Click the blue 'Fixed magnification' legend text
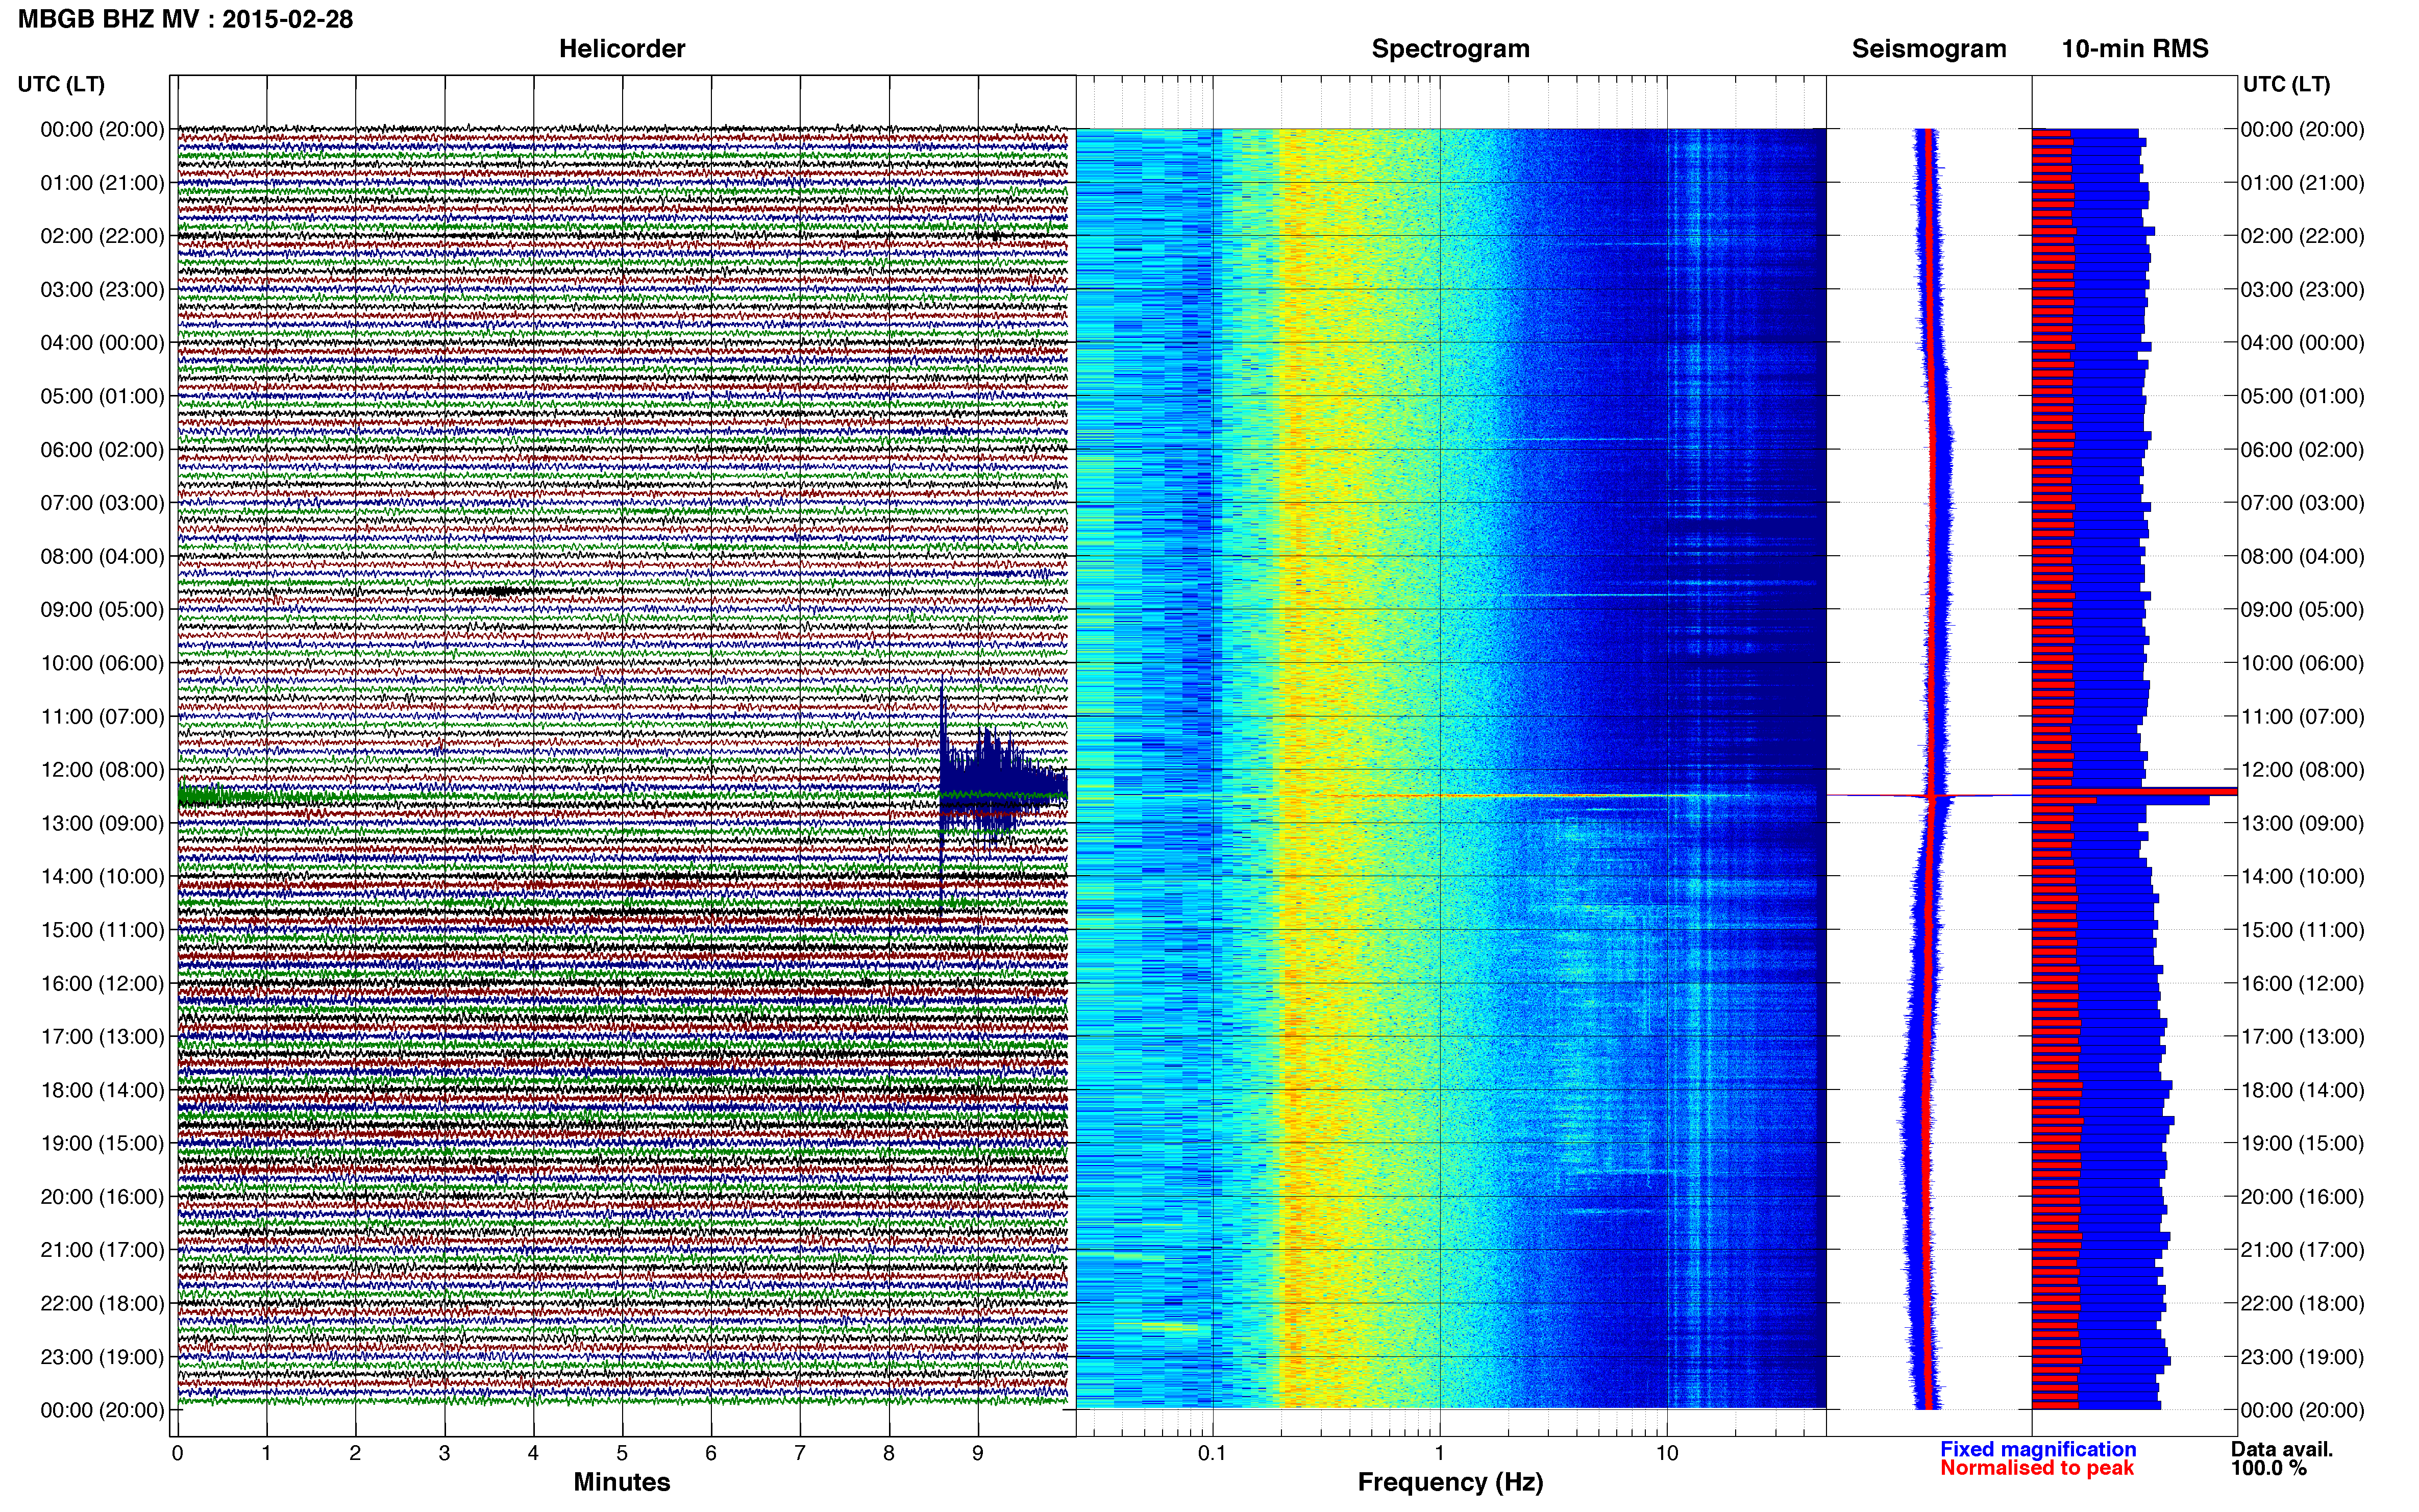 pos(2038,1449)
